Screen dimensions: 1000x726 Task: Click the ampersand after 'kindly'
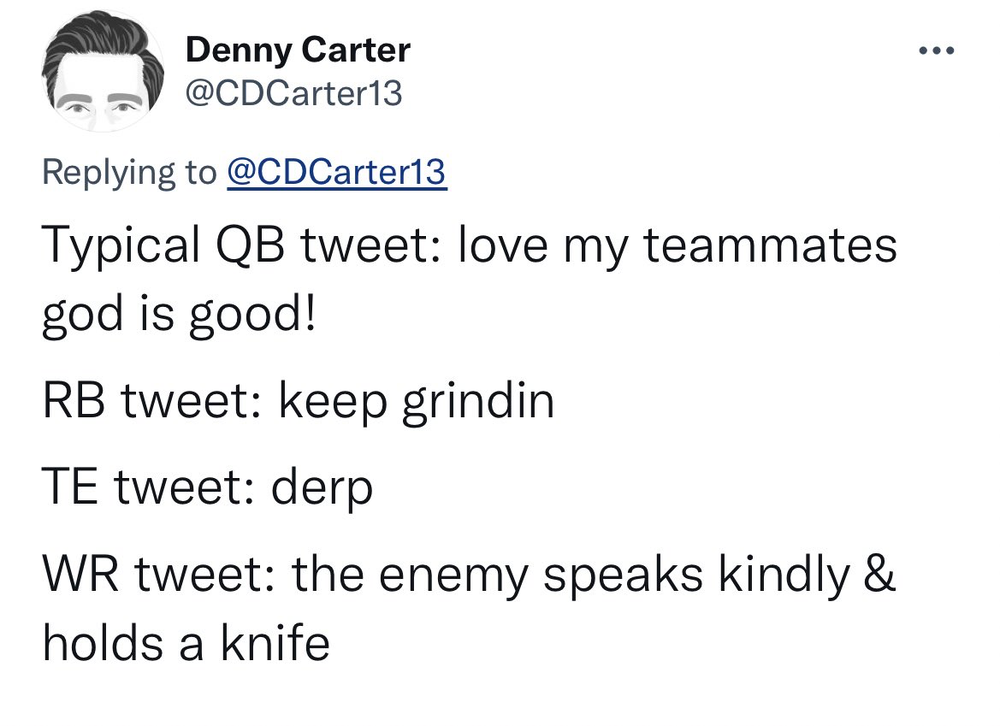click(881, 574)
